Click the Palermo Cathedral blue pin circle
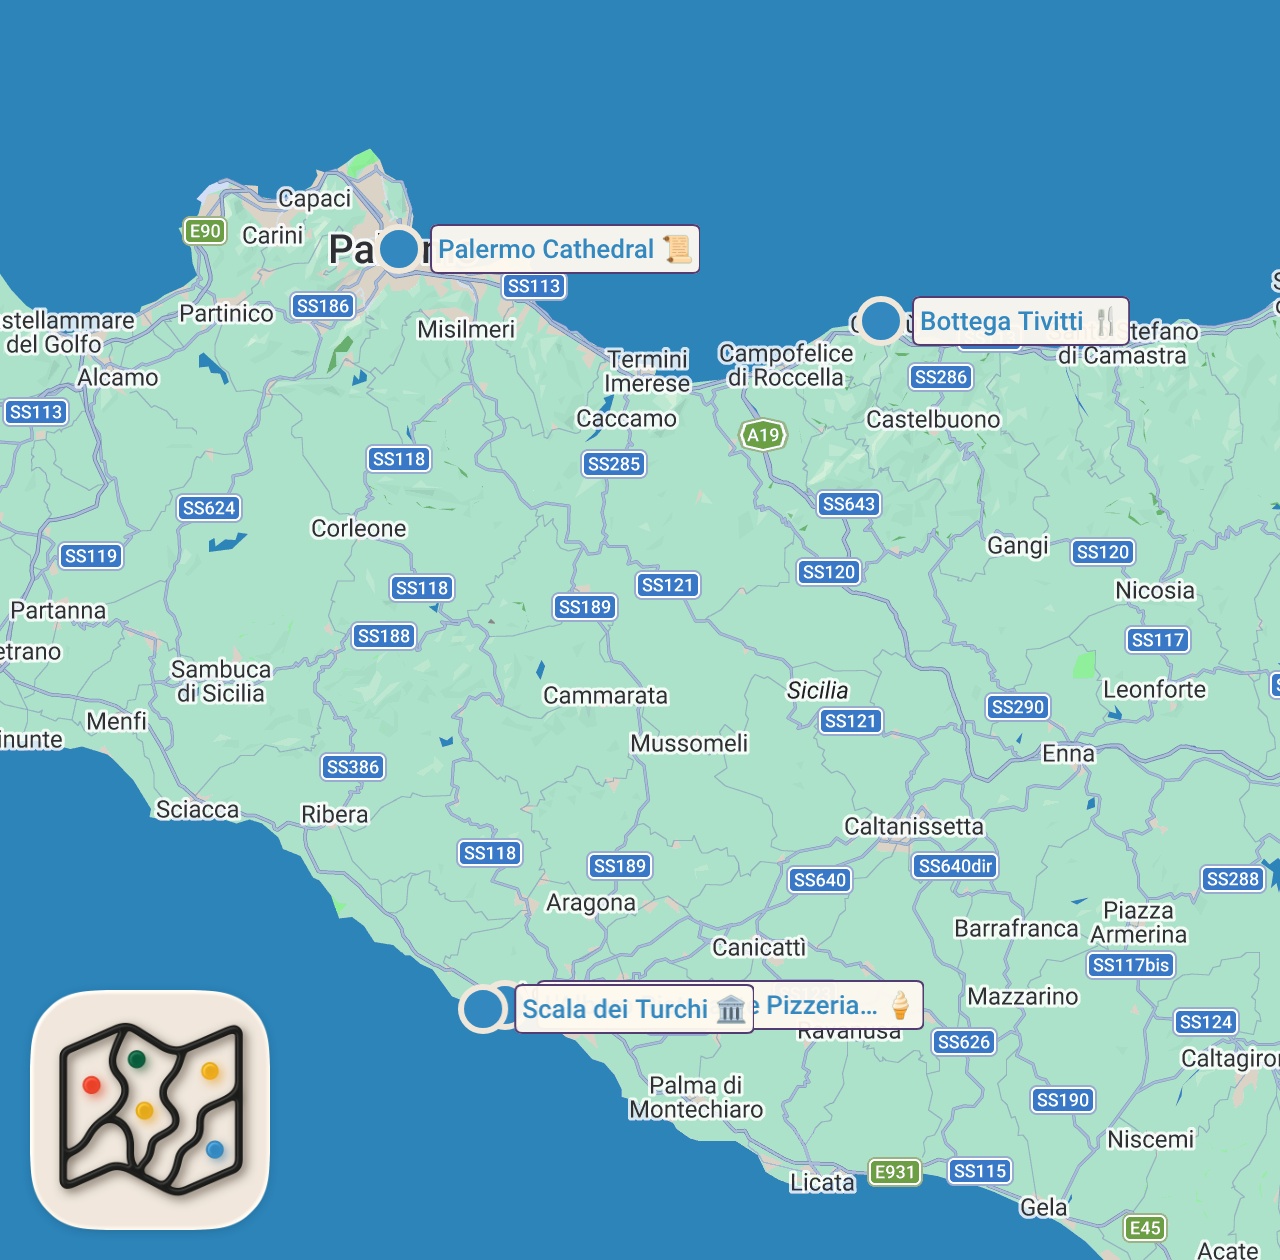The height and width of the screenshot is (1260, 1280). [x=399, y=249]
